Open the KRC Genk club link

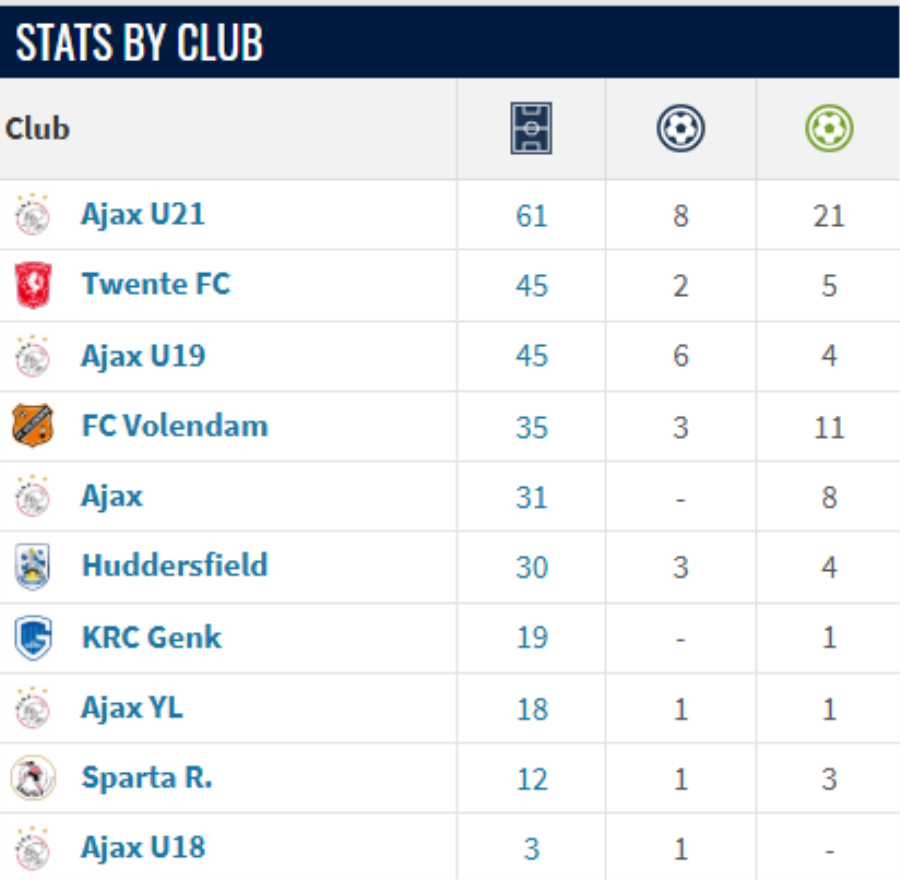pos(152,637)
